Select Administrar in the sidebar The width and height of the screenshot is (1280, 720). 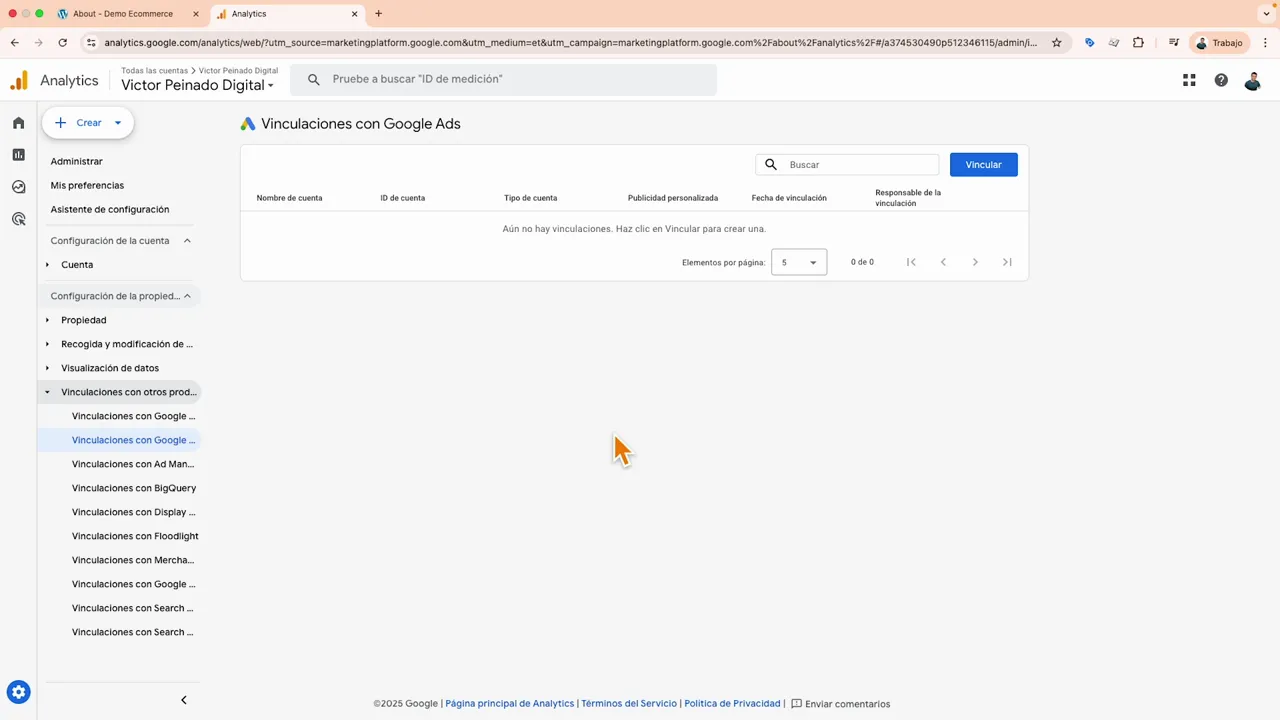point(76,161)
